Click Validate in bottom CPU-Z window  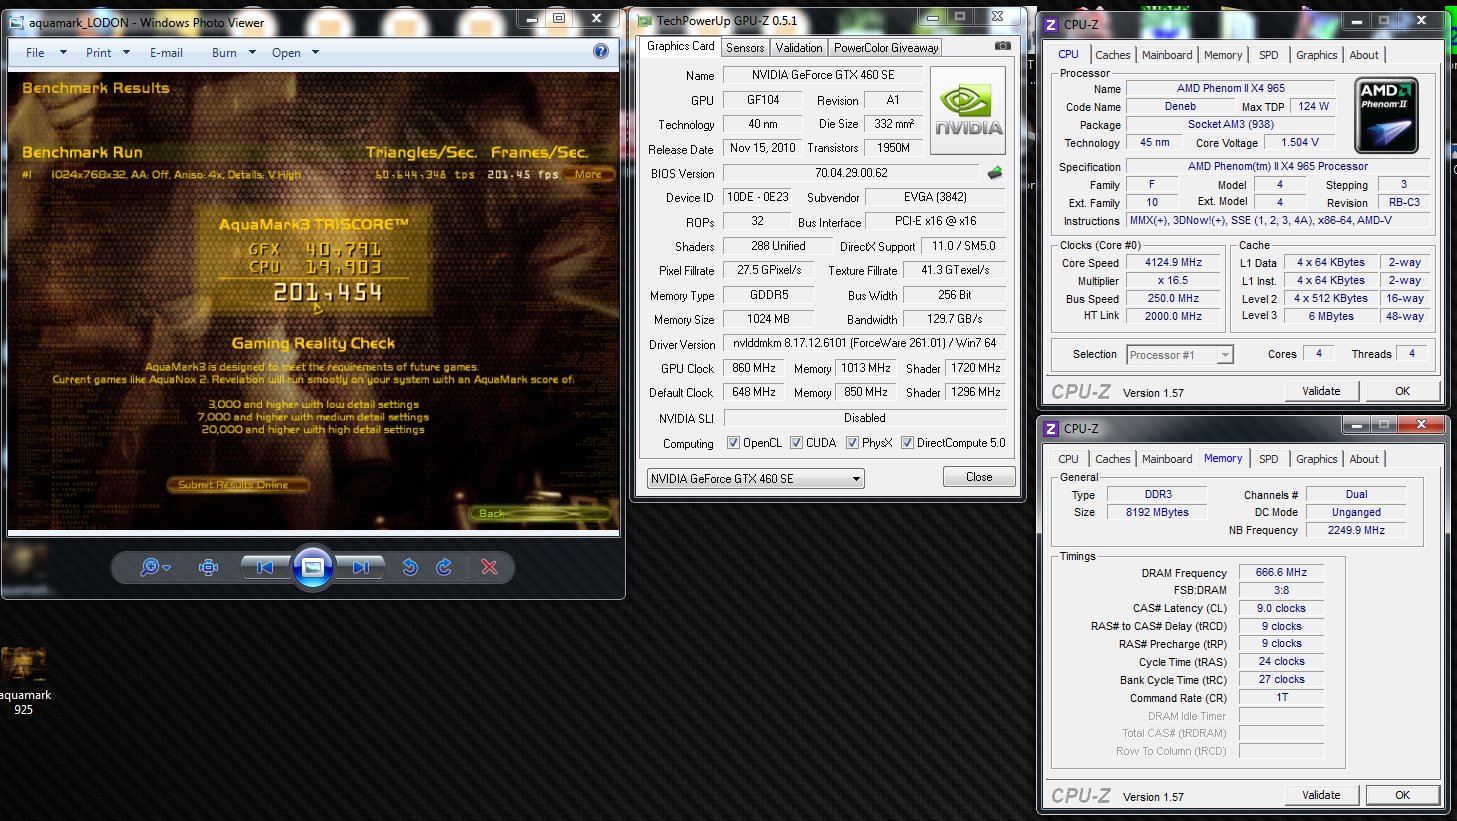coord(1321,795)
